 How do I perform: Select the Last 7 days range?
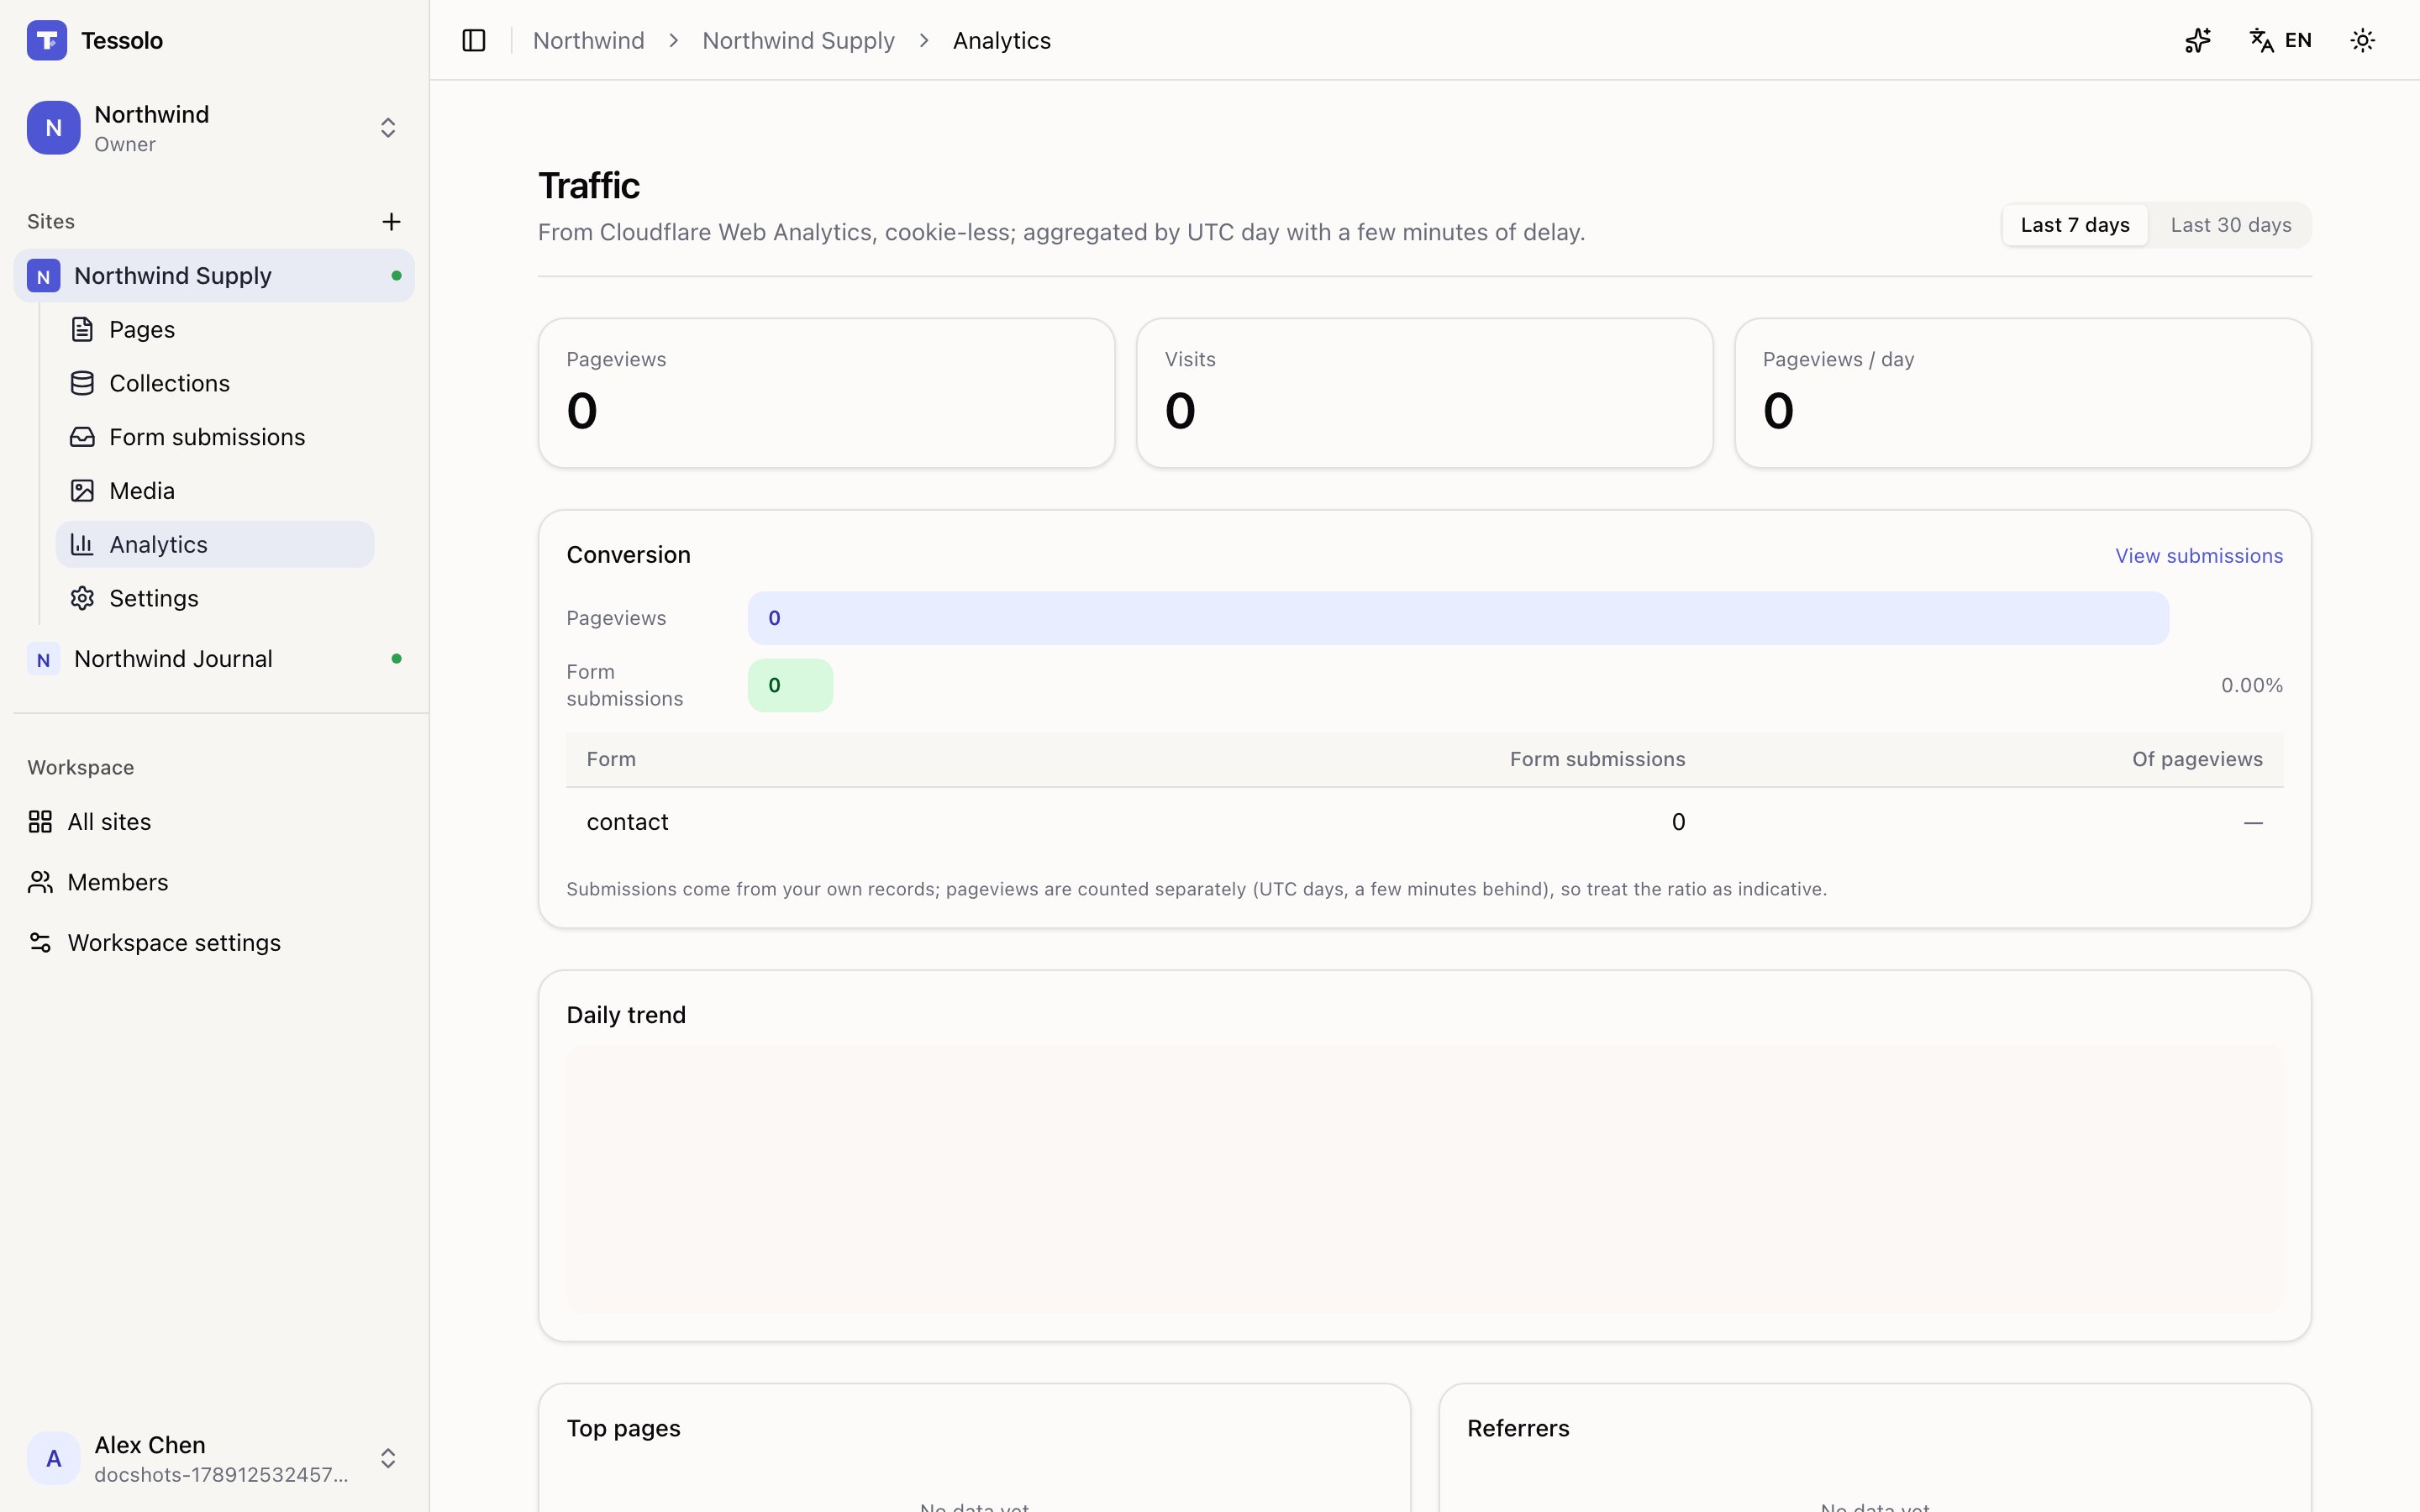[2075, 225]
